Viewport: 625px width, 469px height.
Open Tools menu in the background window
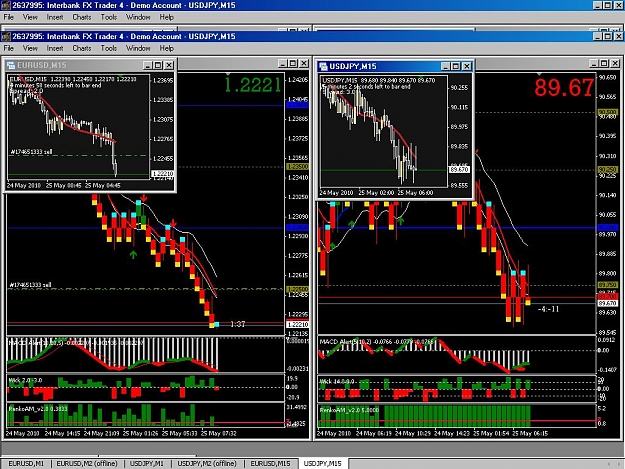coord(108,17)
